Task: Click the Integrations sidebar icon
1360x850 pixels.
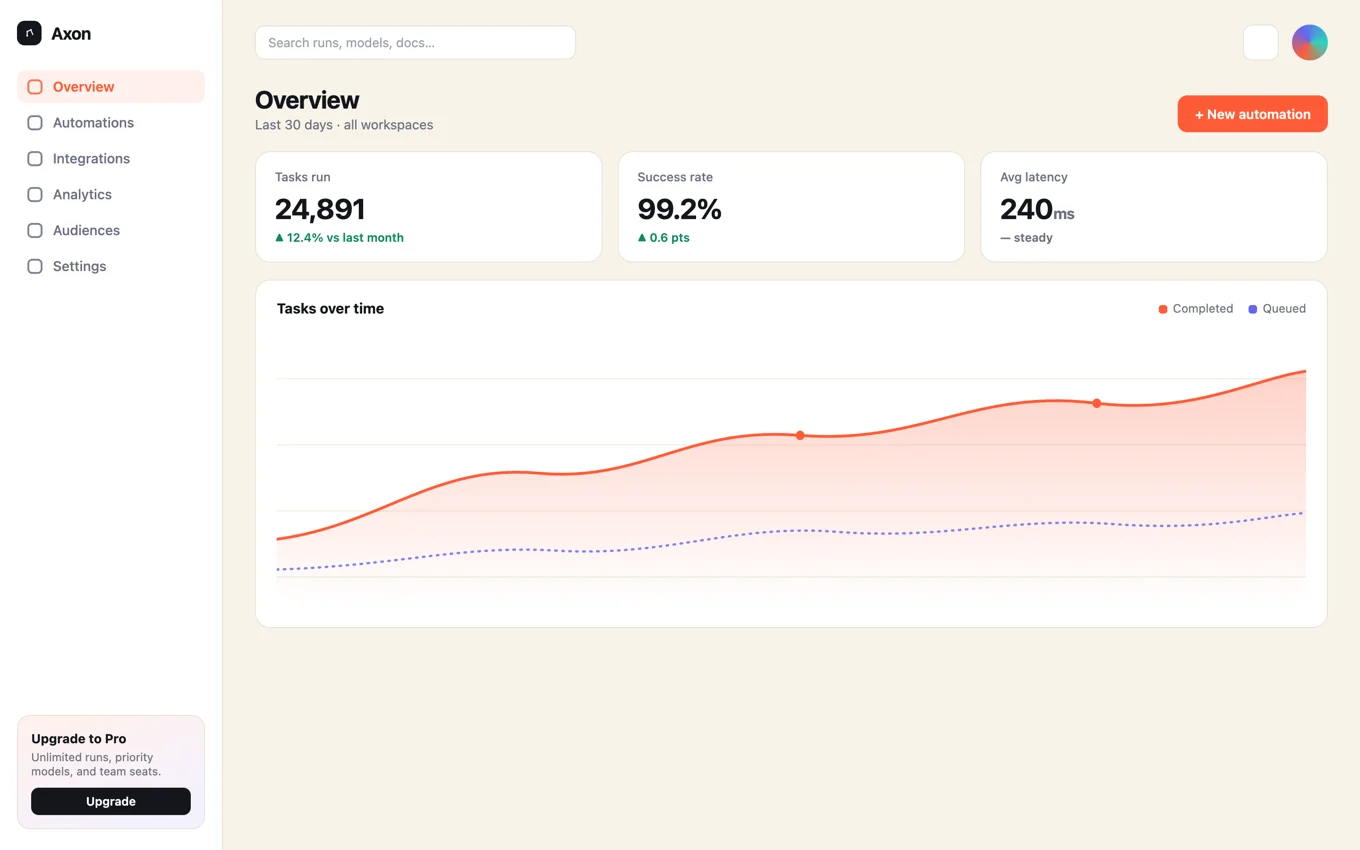Action: (35, 159)
